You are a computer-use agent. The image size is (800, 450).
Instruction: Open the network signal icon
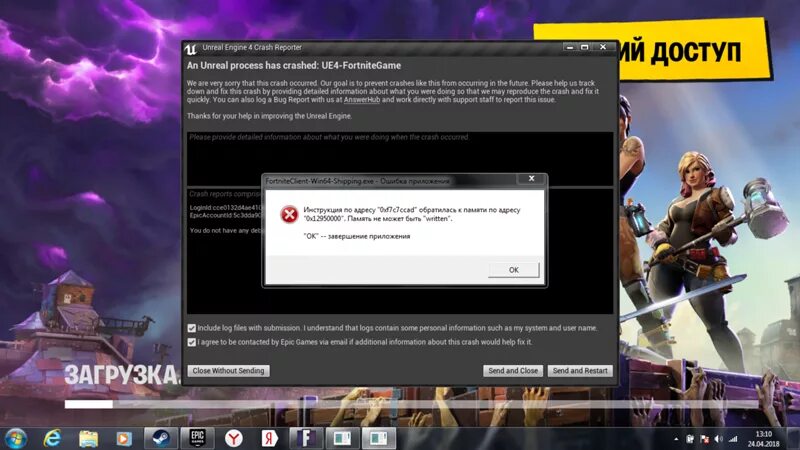[x=733, y=439]
